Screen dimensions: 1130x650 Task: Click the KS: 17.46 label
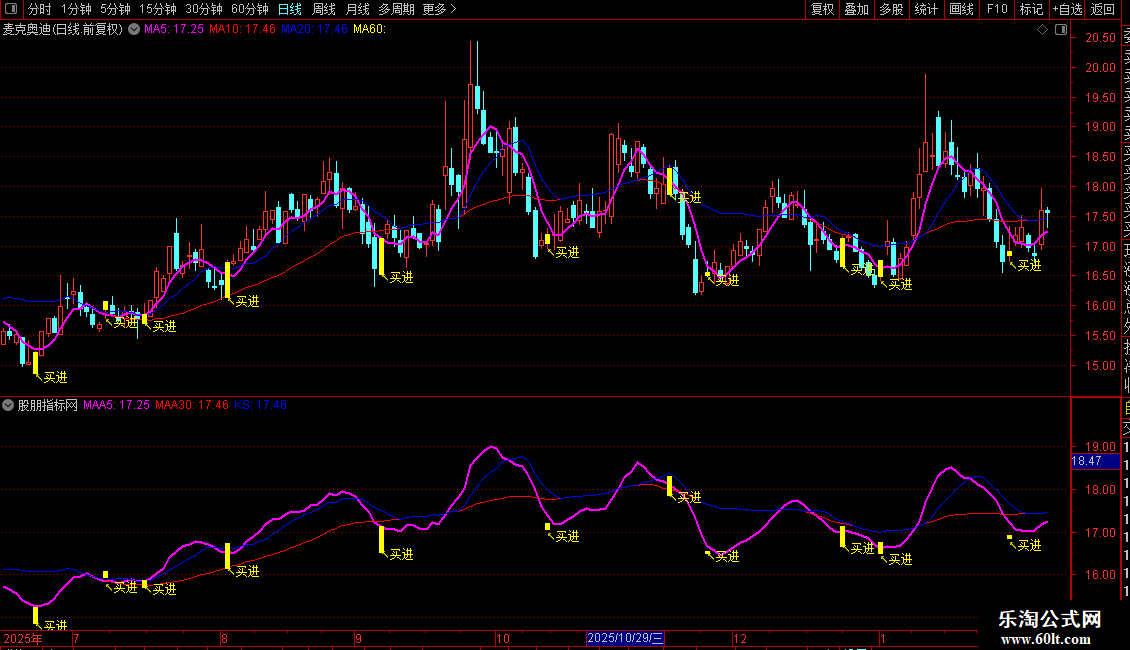pos(260,405)
